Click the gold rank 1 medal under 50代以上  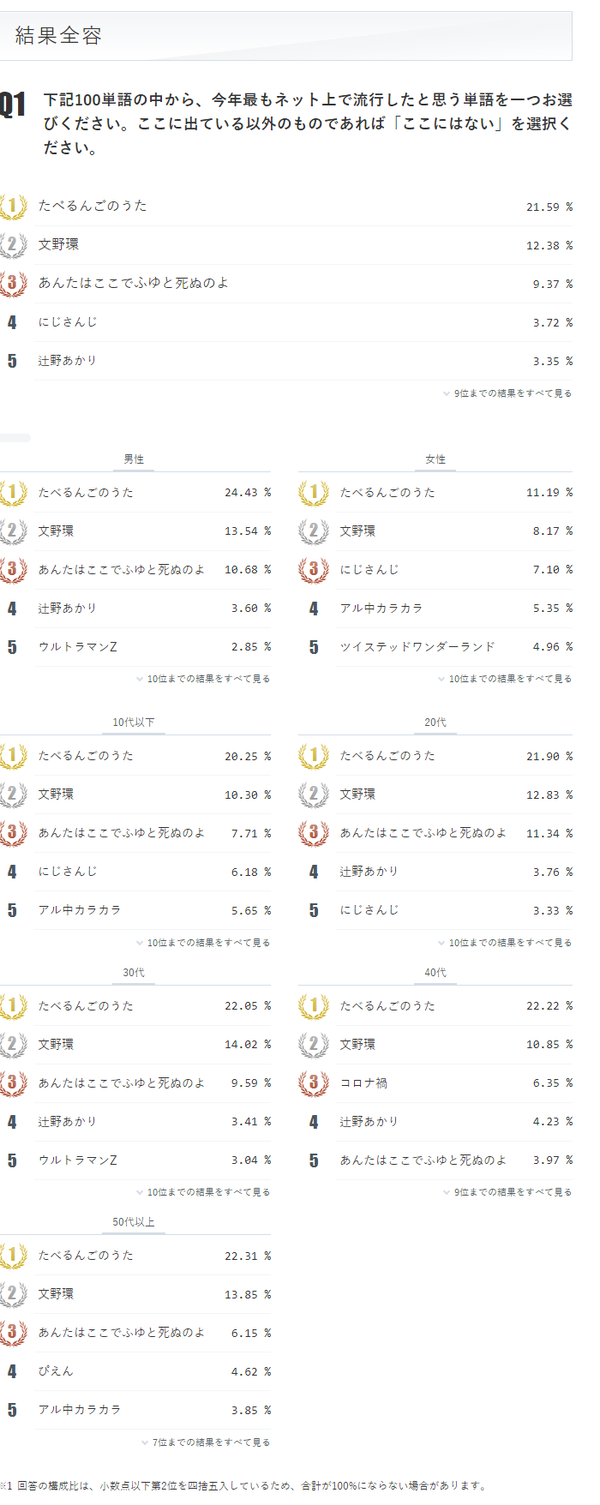(x=12, y=1256)
